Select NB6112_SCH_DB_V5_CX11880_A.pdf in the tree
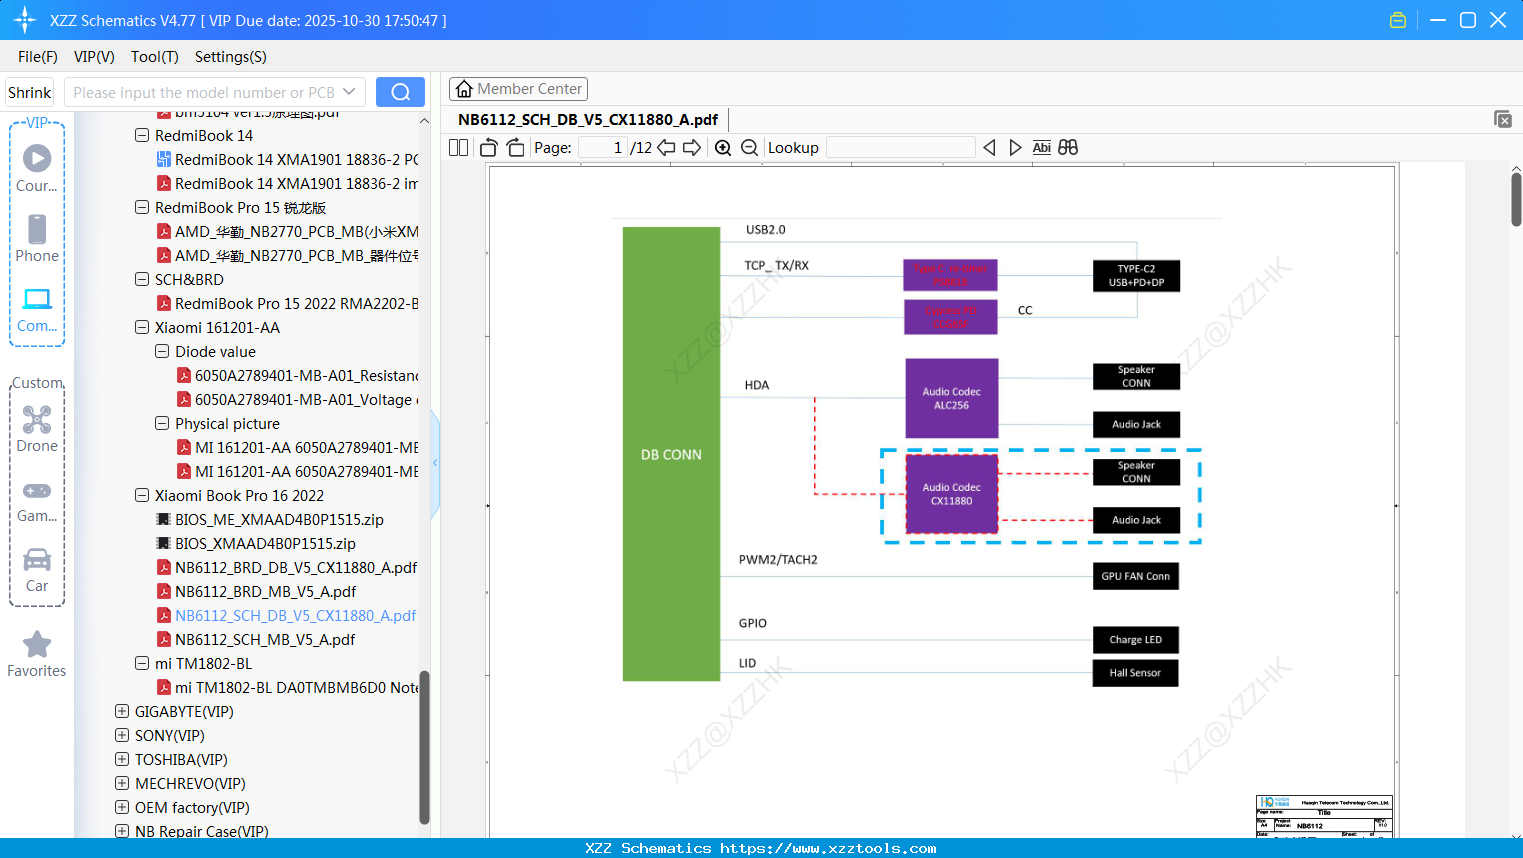1523x858 pixels. 287,616
